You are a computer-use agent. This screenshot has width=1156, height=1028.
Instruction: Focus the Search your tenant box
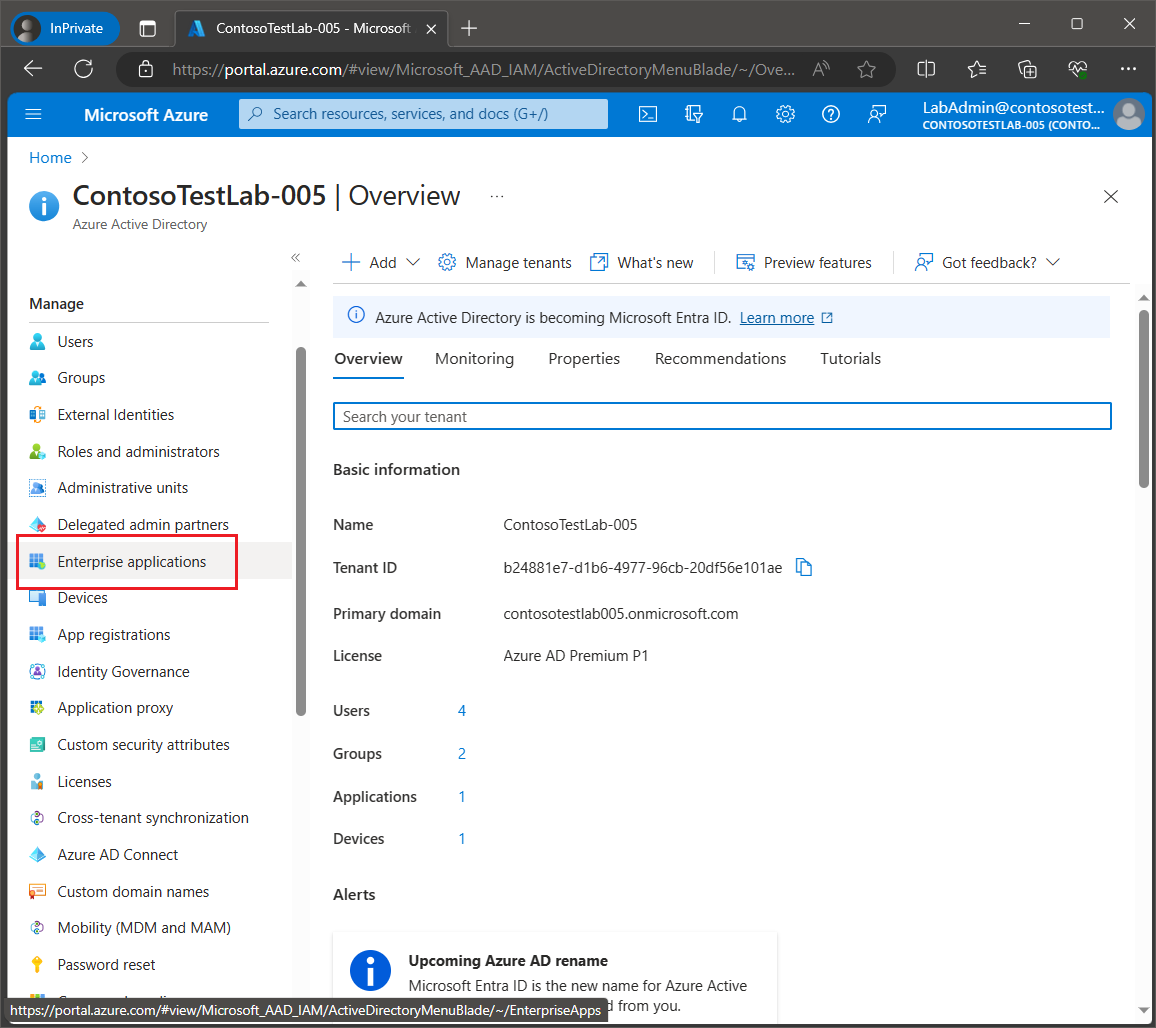(x=722, y=416)
